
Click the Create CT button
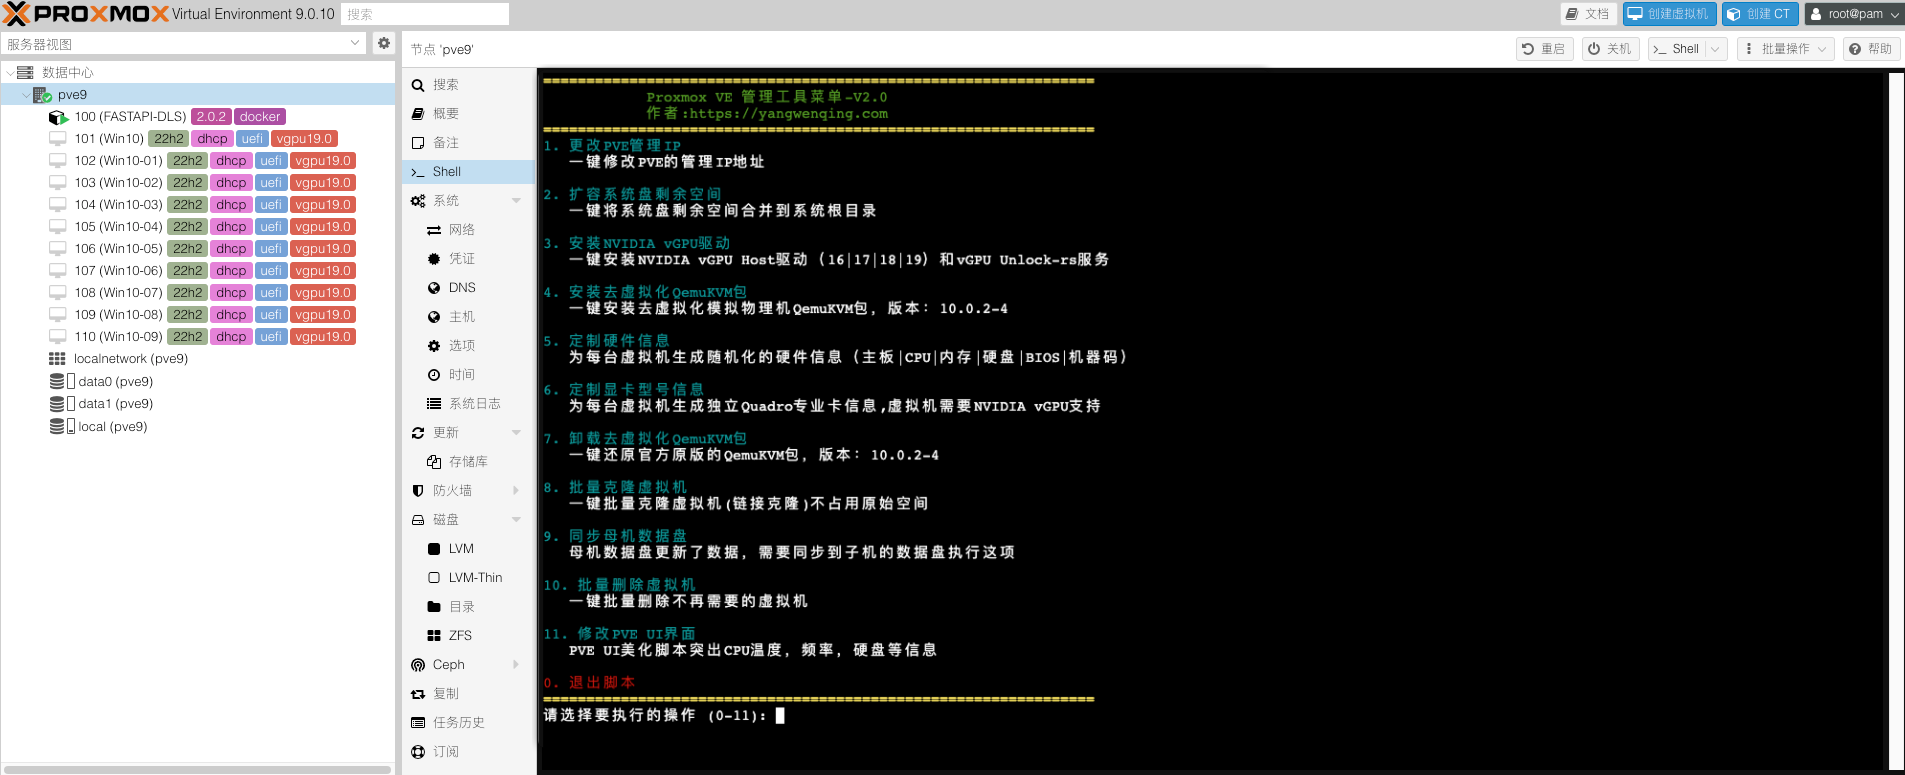[1759, 14]
